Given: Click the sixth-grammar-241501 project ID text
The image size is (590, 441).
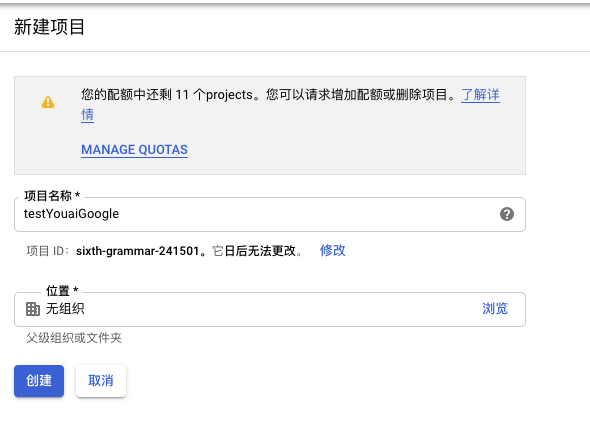Looking at the screenshot, I should (137, 251).
